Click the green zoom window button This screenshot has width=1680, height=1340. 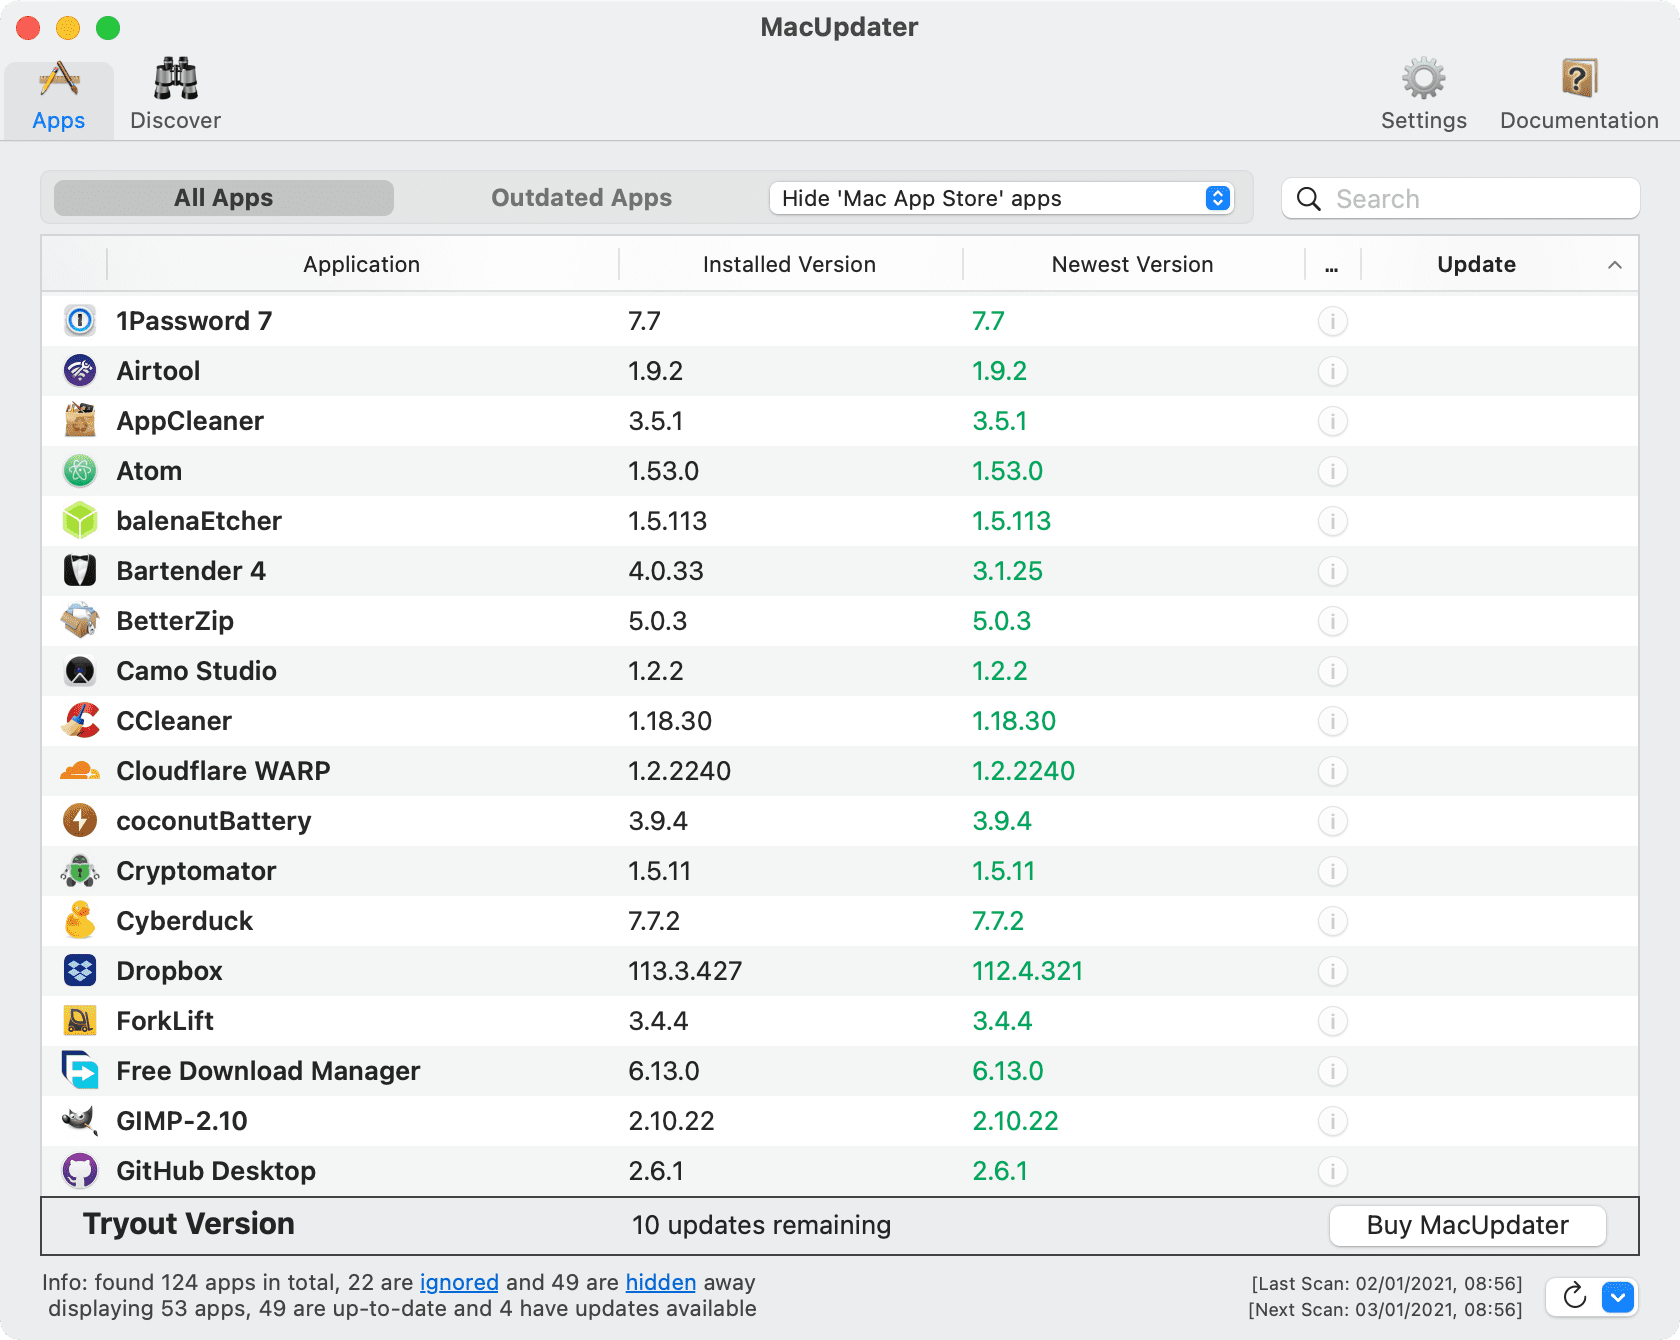[x=108, y=28]
